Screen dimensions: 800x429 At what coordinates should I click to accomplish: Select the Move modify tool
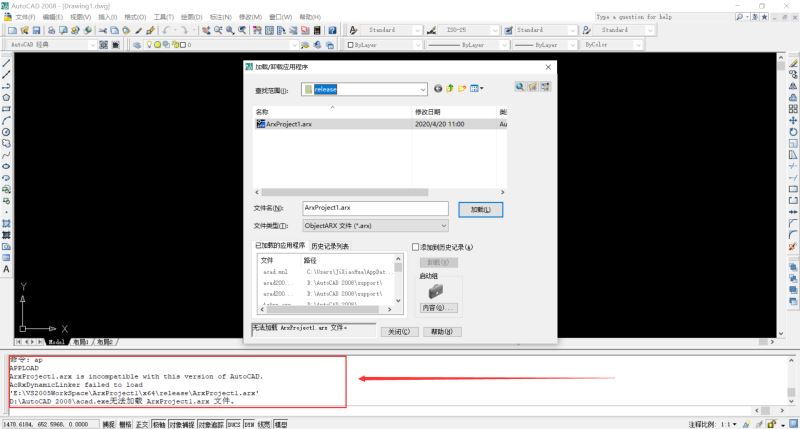(x=793, y=120)
